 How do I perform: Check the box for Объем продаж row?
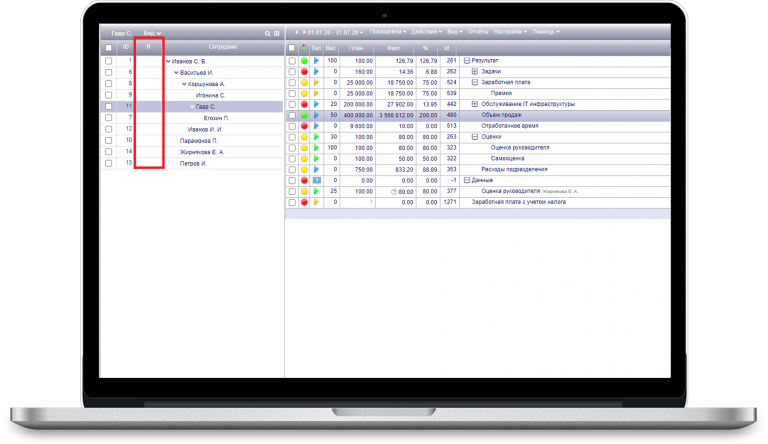[292, 115]
